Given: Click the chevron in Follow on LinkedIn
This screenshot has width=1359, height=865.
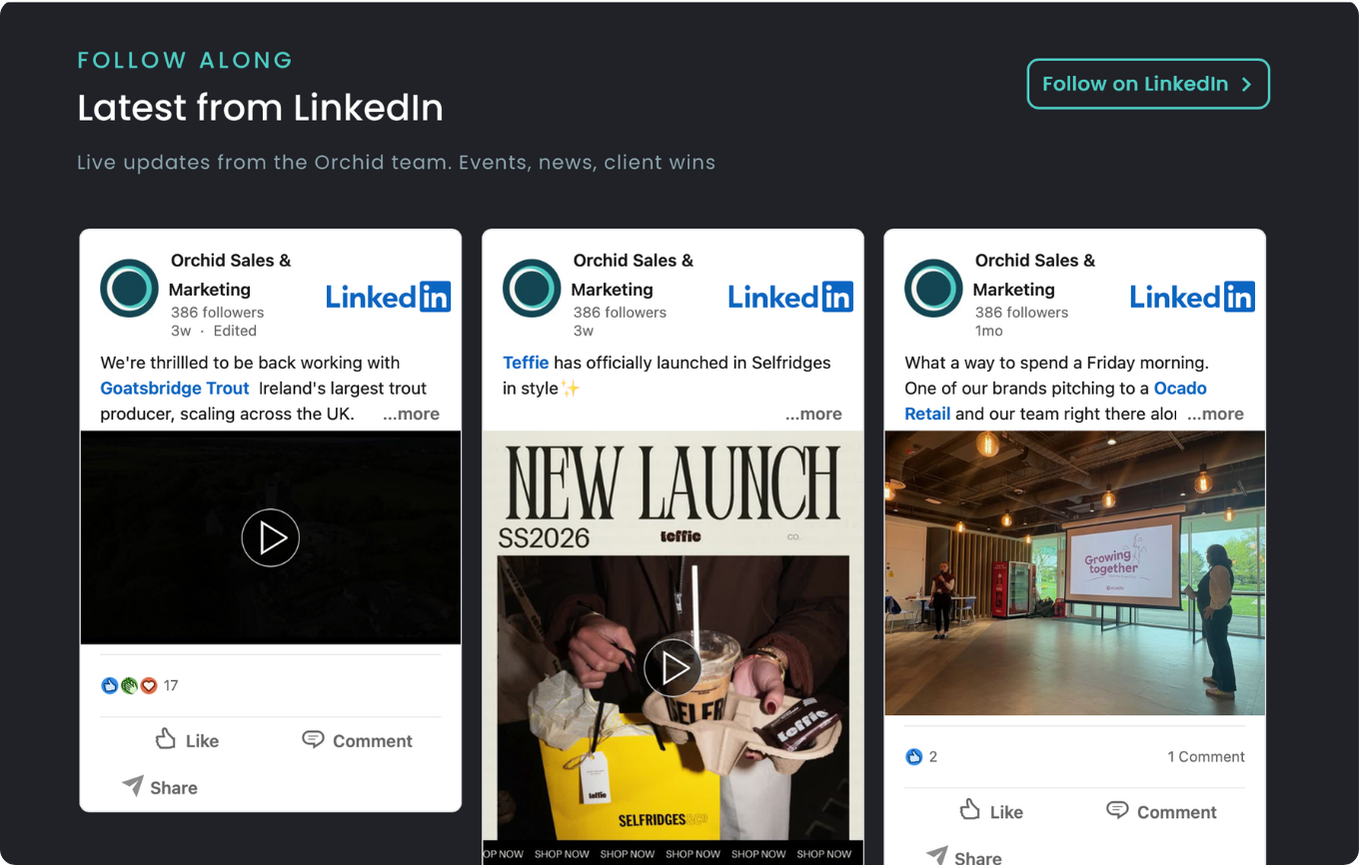Looking at the screenshot, I should point(1246,85).
